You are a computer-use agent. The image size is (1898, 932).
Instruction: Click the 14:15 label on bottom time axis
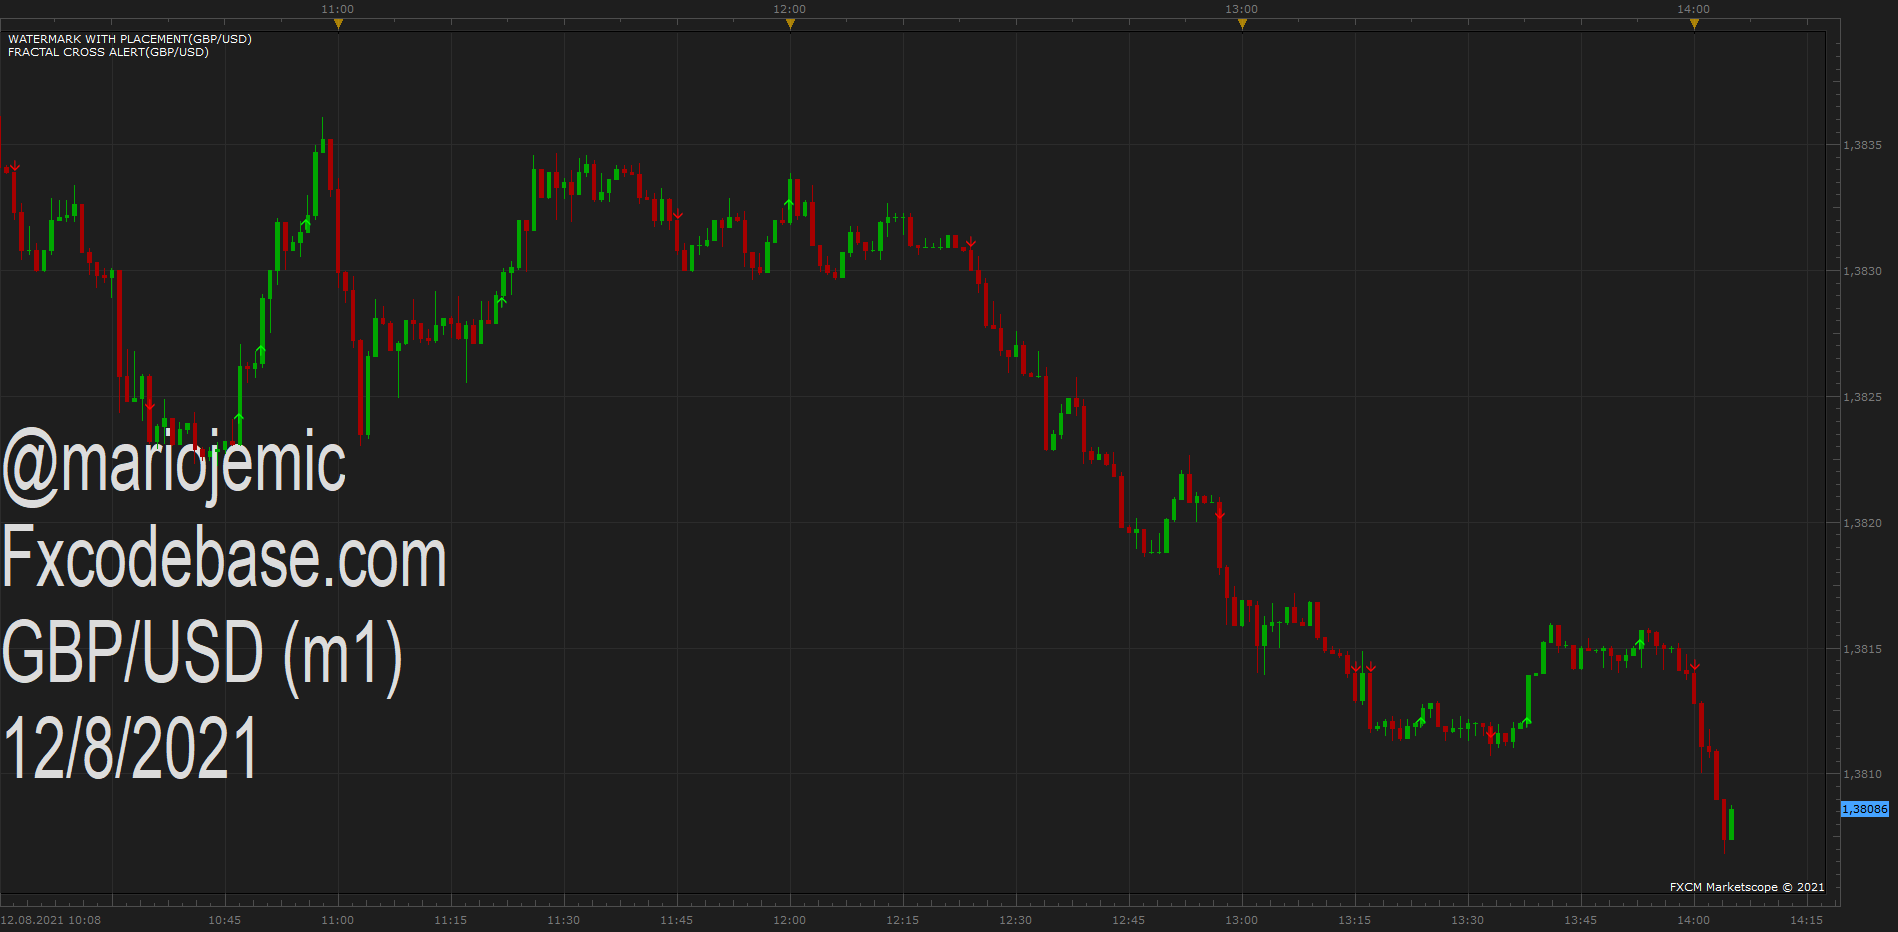click(x=1806, y=920)
